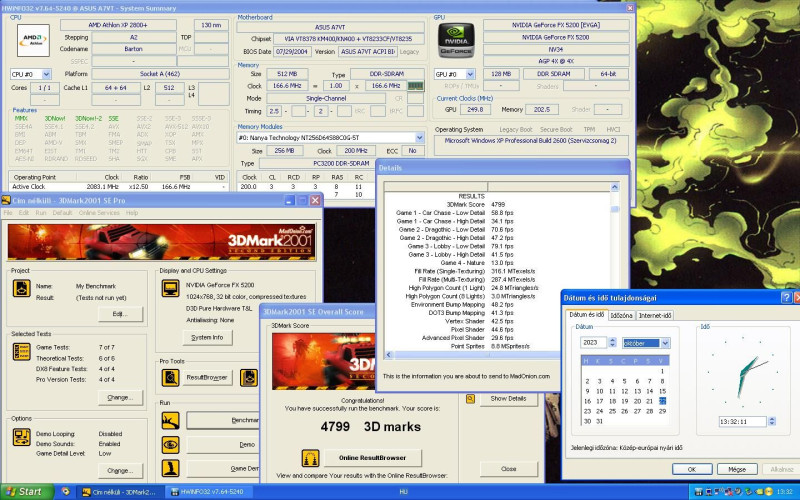This screenshot has height=500, width=800.
Task: Click the Selected Tests checklist icon
Action: (21, 352)
